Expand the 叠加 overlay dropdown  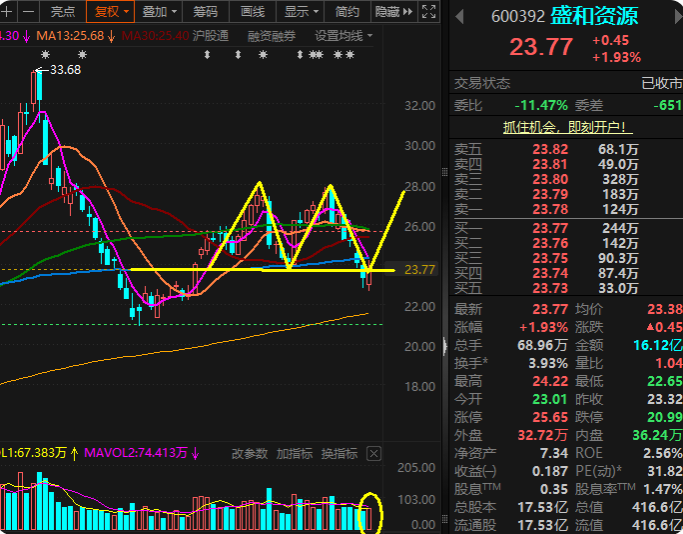point(159,11)
